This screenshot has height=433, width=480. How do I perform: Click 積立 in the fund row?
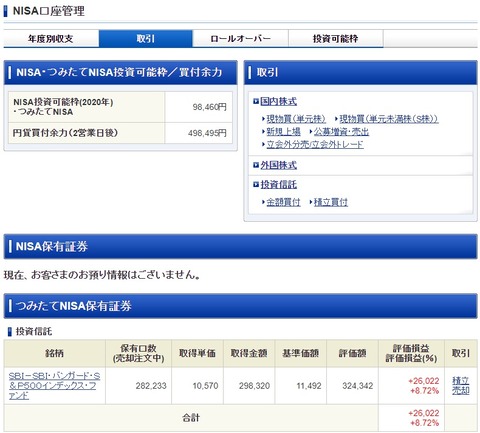(x=461, y=381)
